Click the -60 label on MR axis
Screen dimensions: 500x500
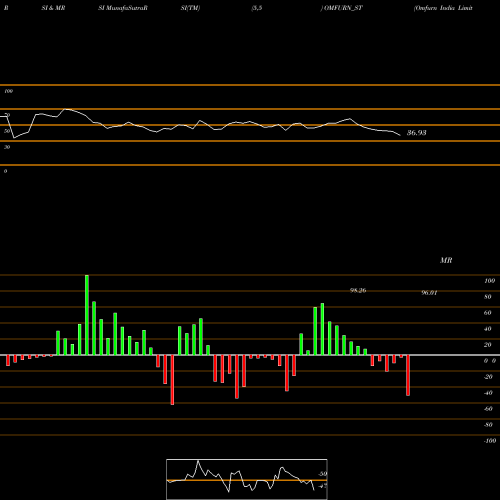point(488,409)
